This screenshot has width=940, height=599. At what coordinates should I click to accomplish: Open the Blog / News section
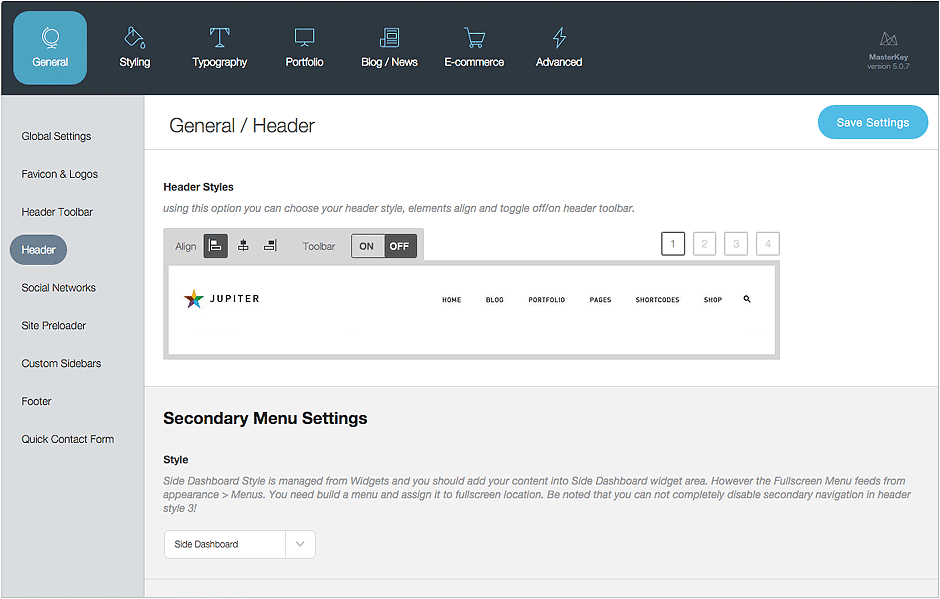[389, 48]
